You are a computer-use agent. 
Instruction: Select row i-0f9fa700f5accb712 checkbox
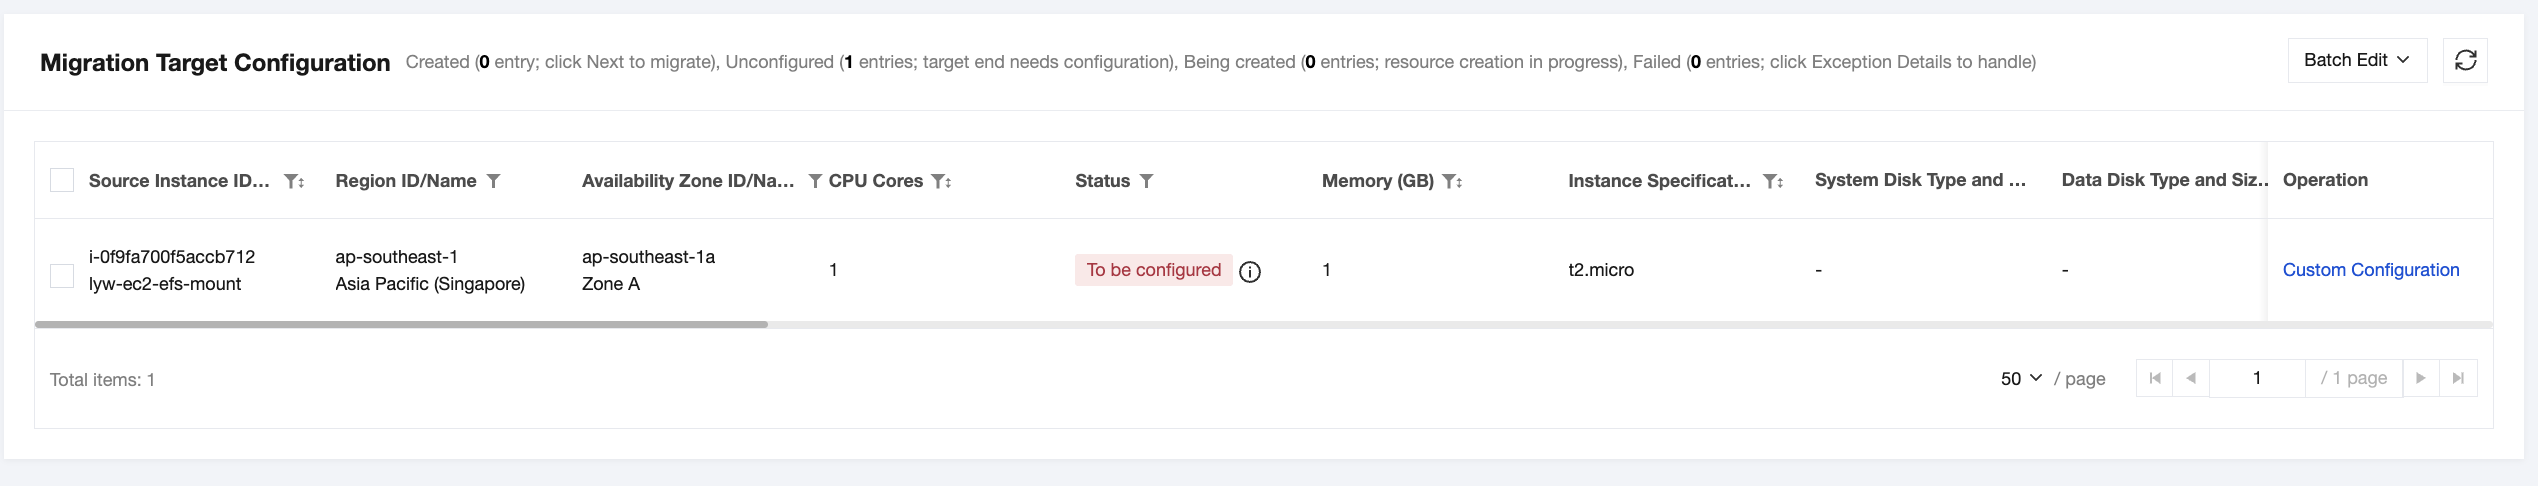pos(62,276)
